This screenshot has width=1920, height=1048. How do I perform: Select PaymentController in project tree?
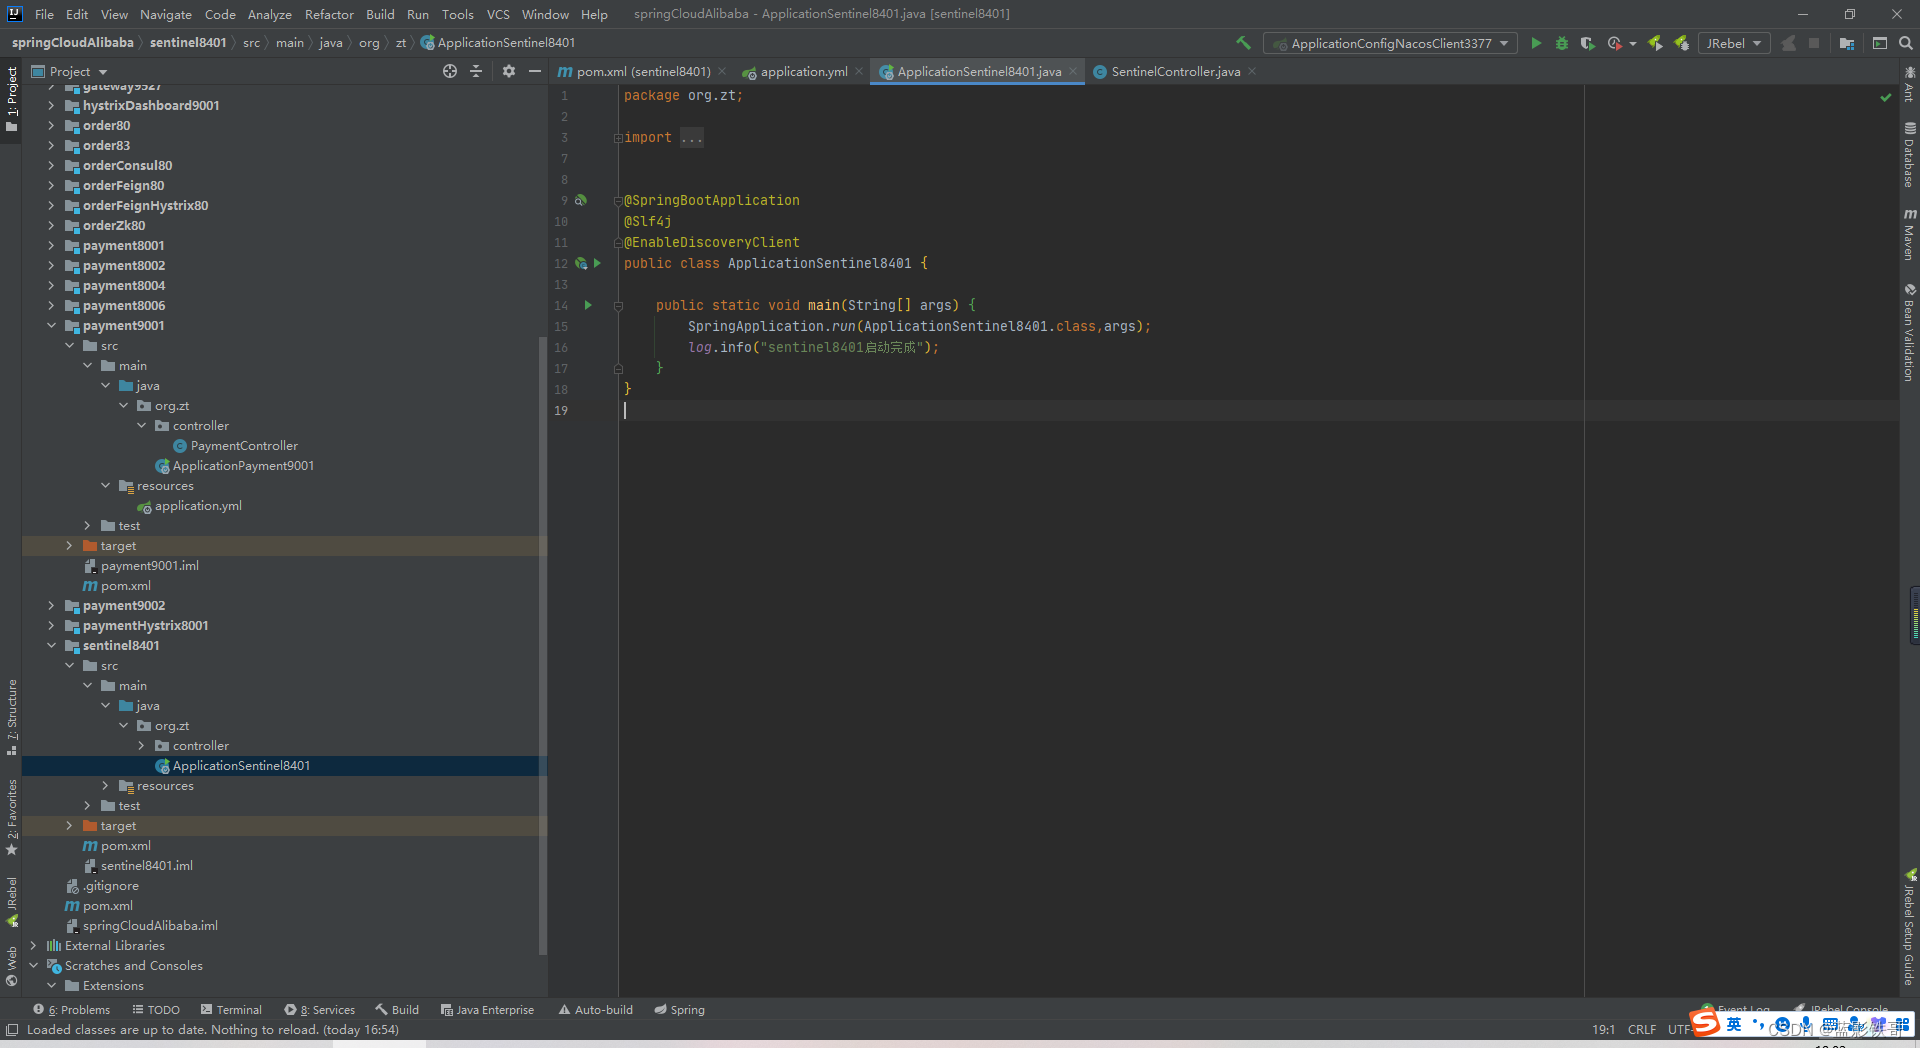click(244, 445)
